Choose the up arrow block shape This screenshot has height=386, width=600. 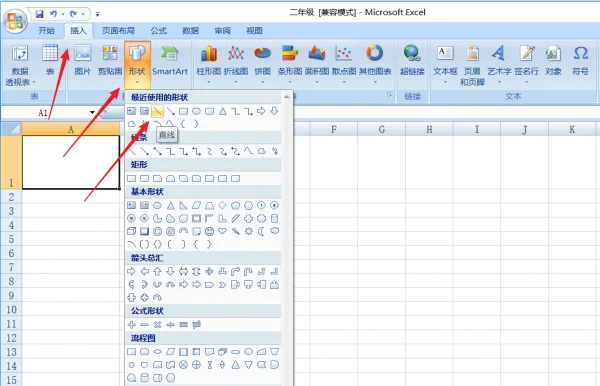coord(157,271)
